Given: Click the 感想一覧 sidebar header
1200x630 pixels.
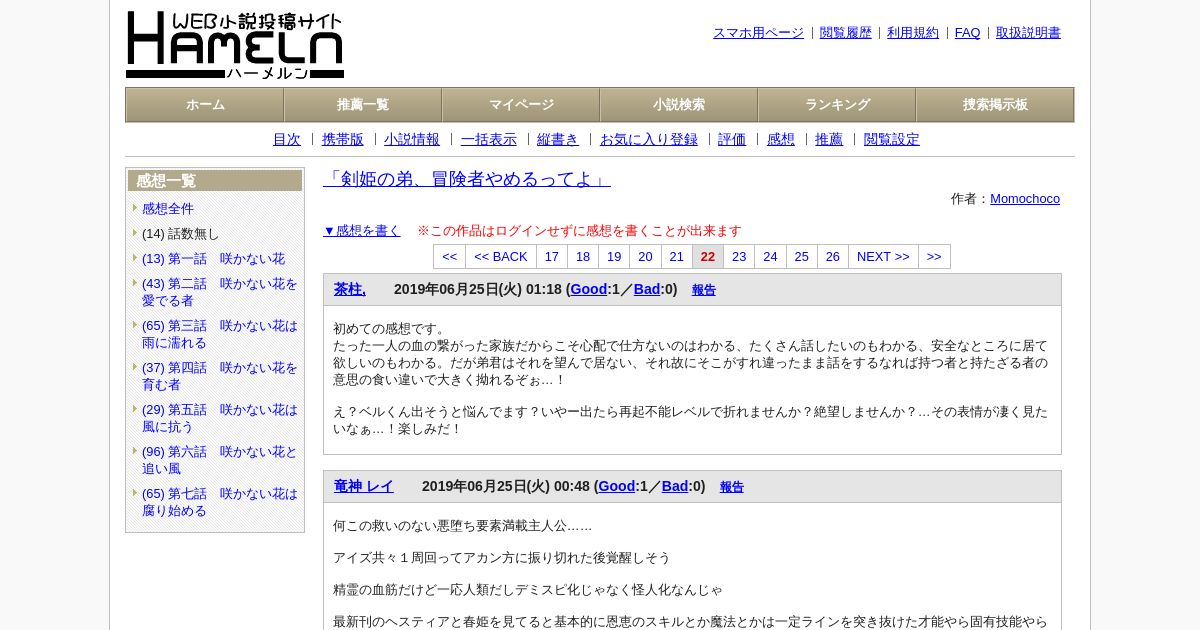Looking at the screenshot, I should 215,181.
